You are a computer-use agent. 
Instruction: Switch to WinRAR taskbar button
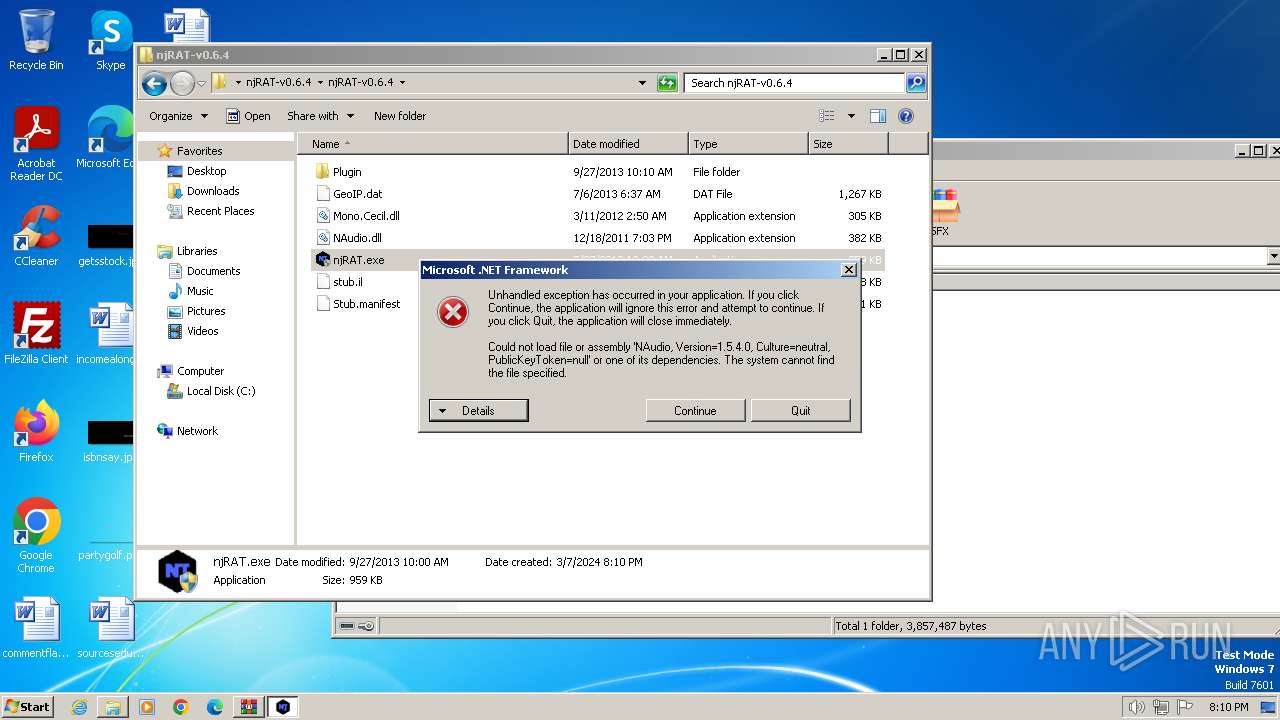(249, 707)
